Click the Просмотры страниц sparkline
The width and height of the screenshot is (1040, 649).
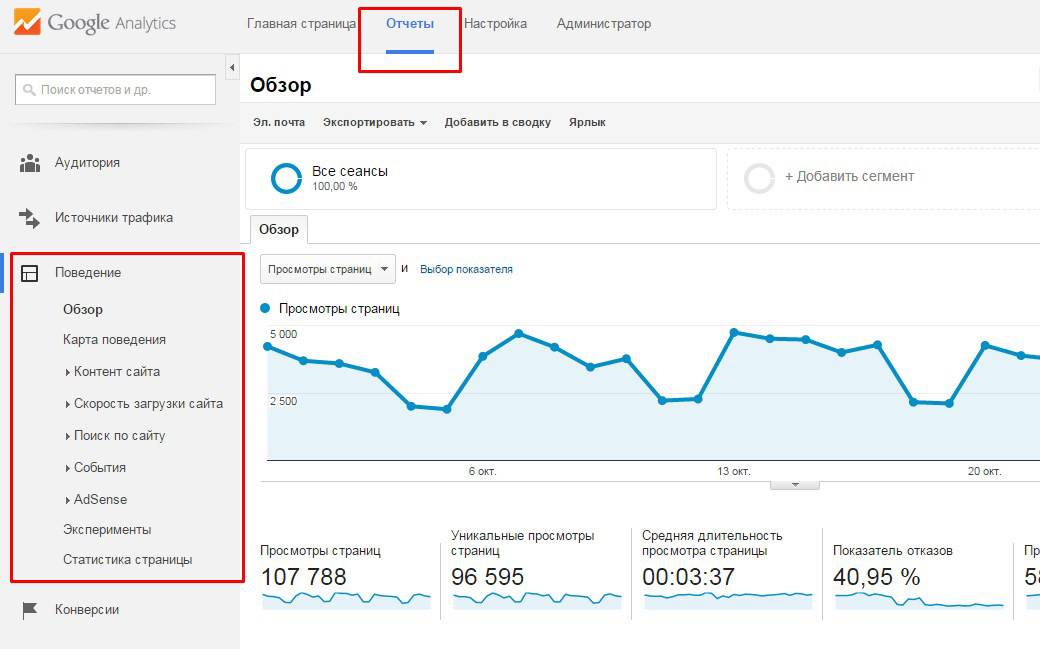click(x=346, y=599)
